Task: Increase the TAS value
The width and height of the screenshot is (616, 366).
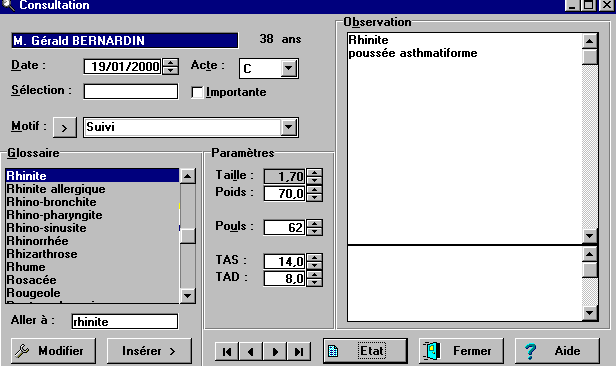Action: (x=314, y=257)
